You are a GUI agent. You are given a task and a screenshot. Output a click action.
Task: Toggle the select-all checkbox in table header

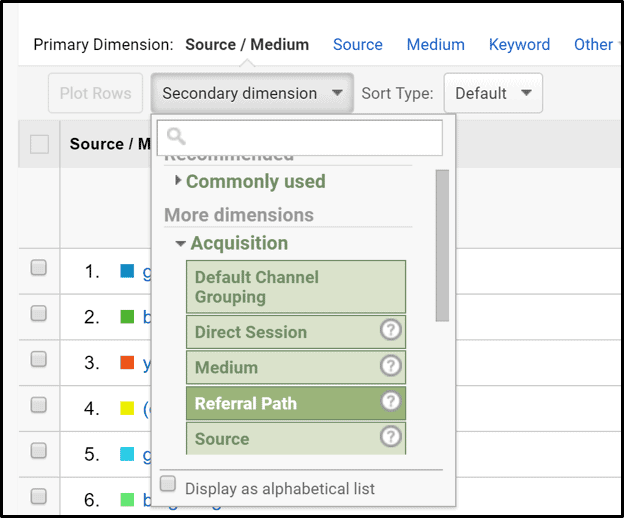39,144
